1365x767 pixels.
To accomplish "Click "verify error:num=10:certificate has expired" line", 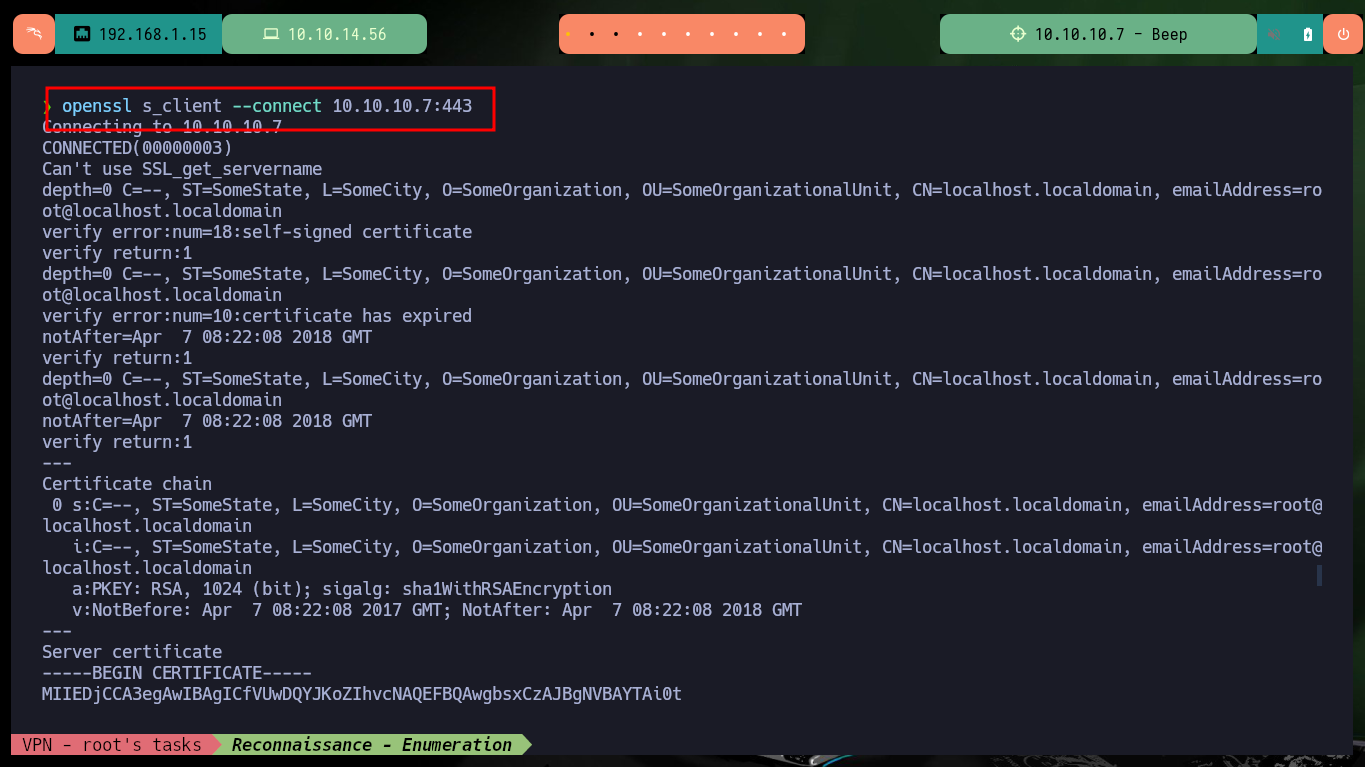I will [x=257, y=316].
